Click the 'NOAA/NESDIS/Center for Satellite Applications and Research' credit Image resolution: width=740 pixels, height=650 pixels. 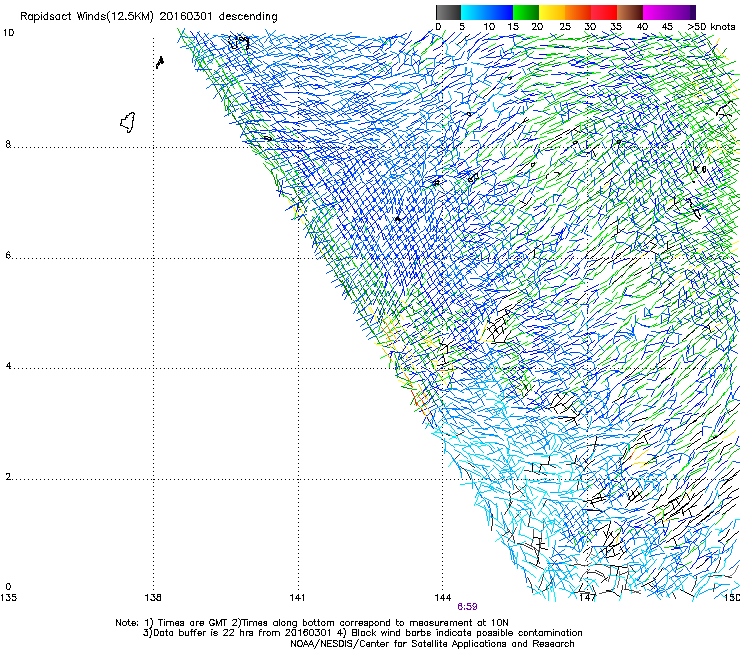tap(432, 644)
